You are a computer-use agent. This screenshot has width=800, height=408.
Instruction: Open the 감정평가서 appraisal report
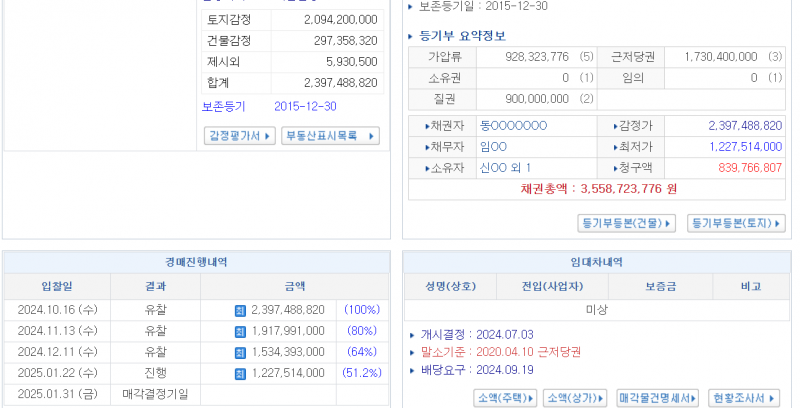coord(239,136)
